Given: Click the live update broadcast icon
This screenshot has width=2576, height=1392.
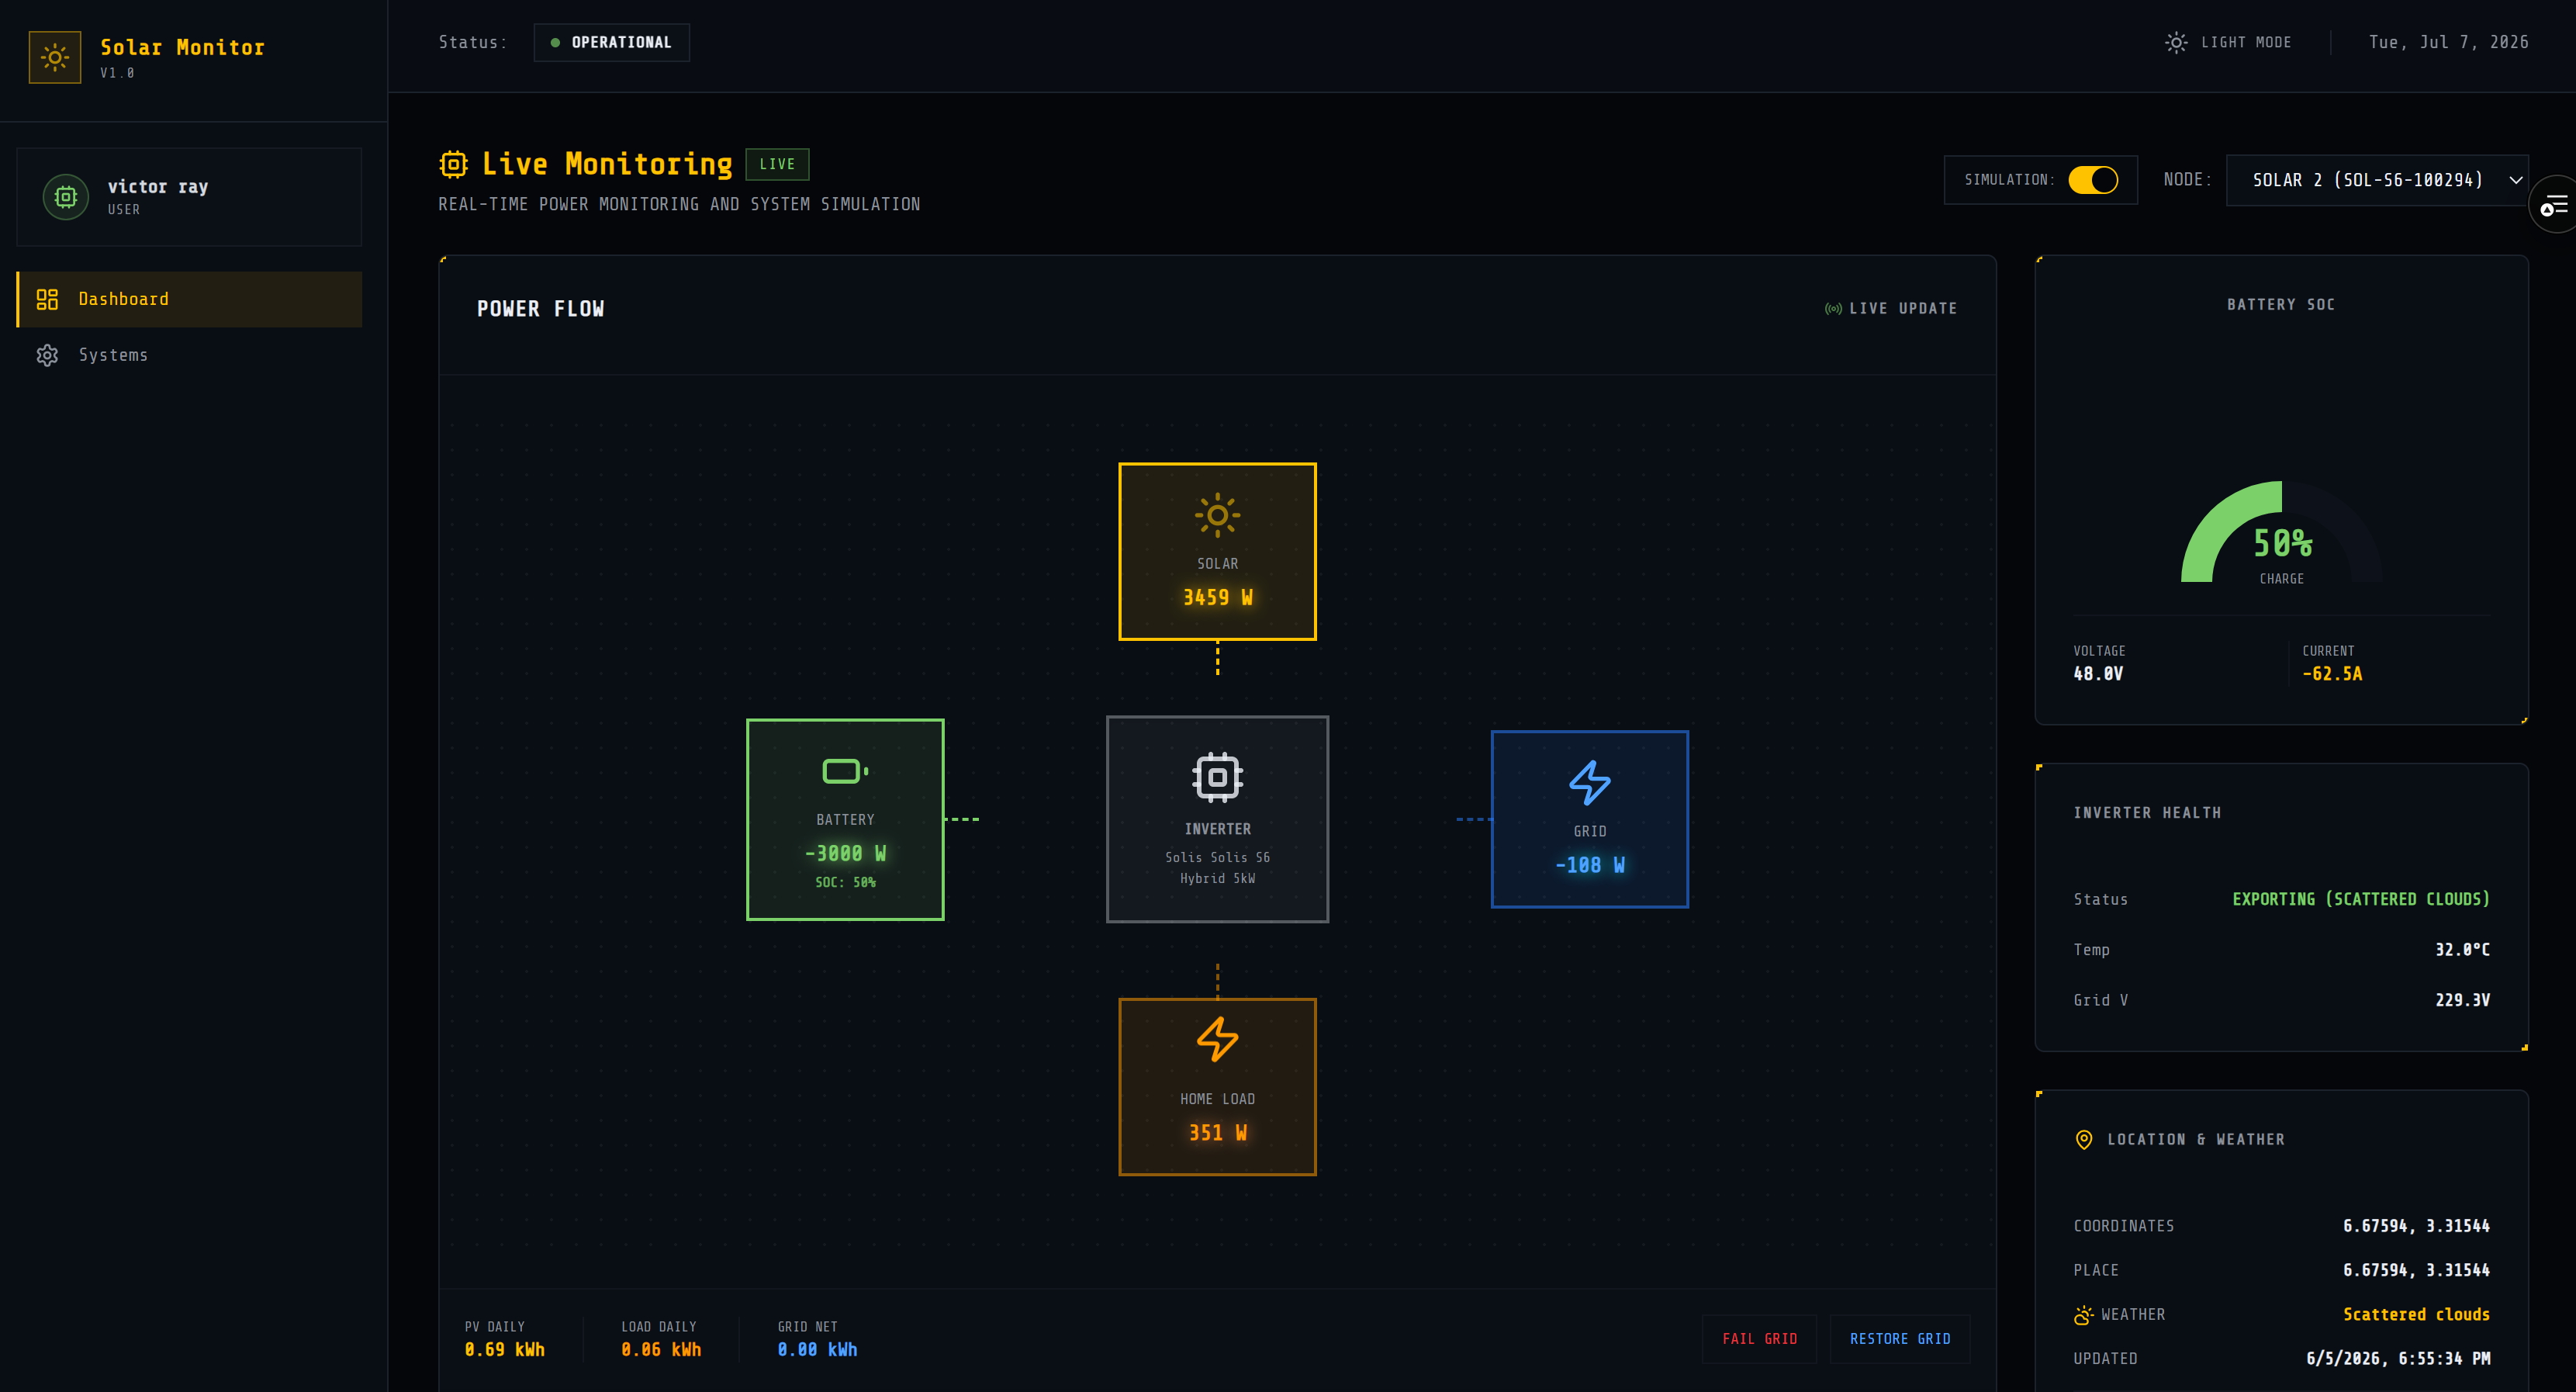Looking at the screenshot, I should [1833, 309].
